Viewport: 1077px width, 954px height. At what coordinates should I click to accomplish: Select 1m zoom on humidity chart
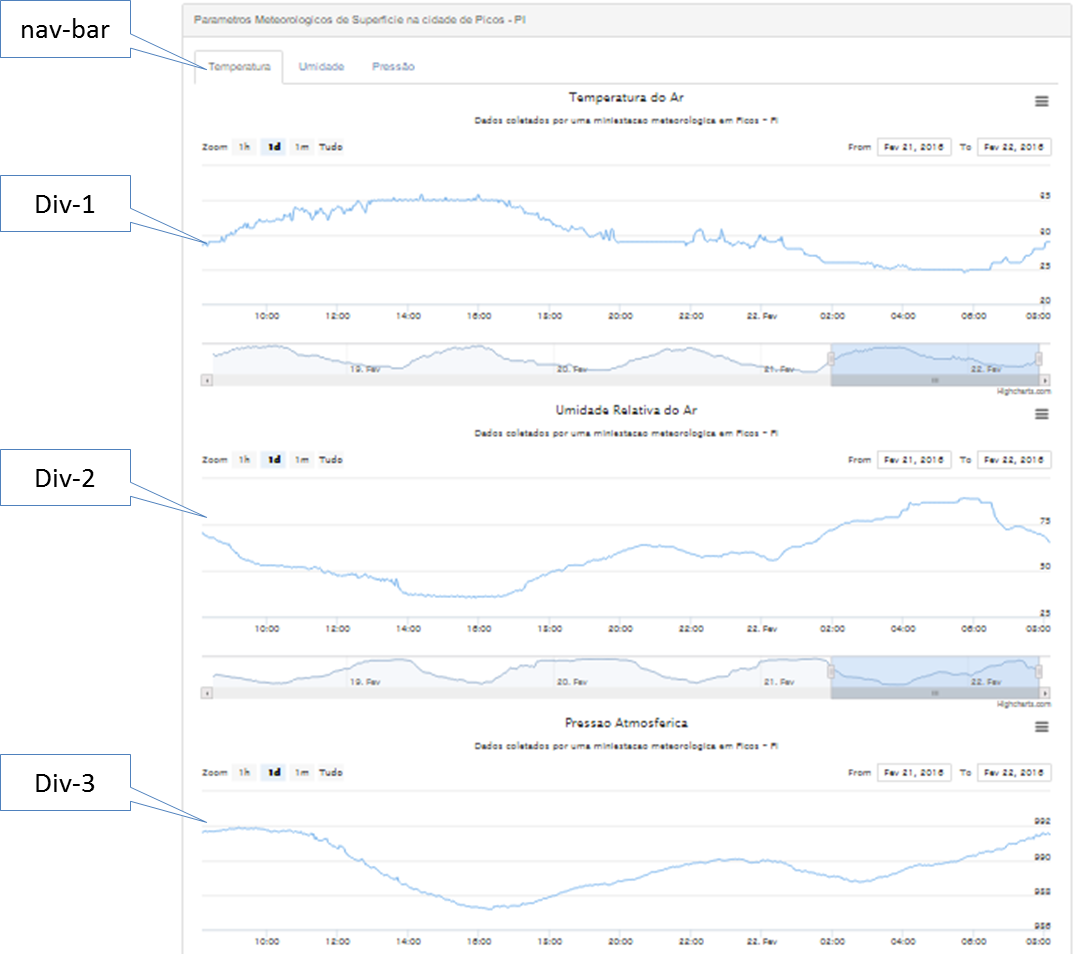point(302,459)
